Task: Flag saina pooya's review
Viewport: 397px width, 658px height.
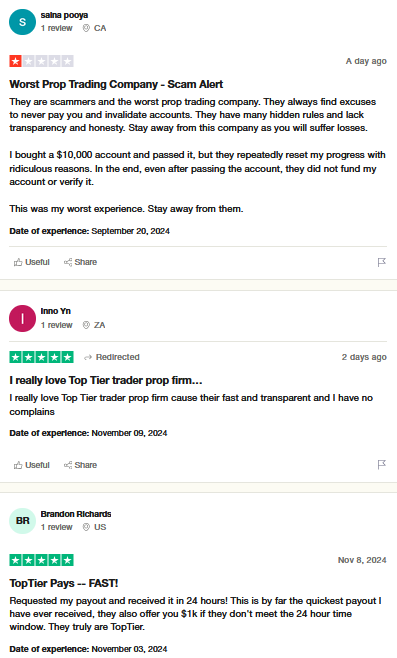Action: [381, 262]
